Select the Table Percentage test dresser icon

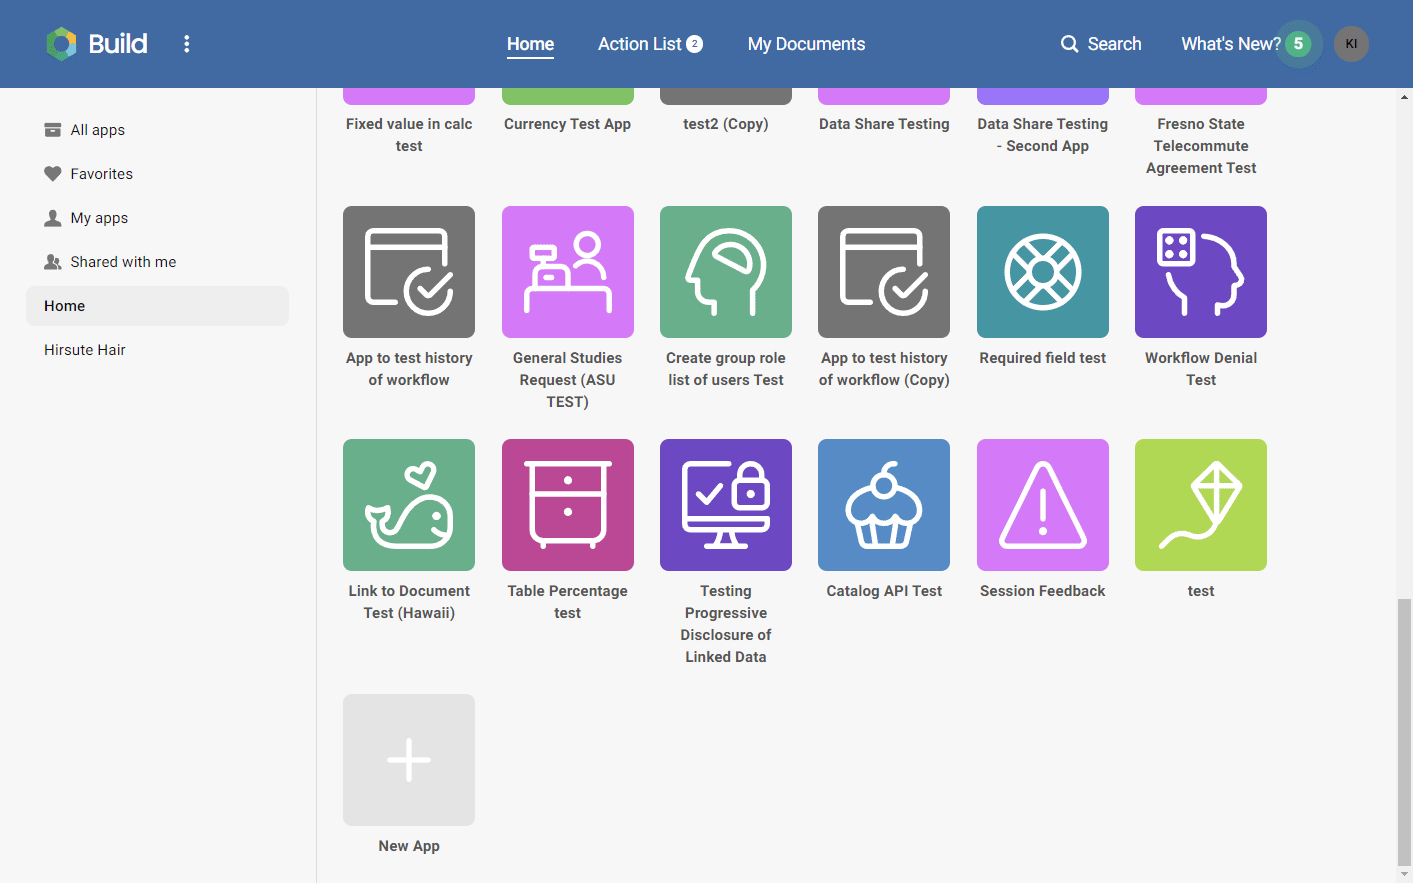tap(567, 504)
